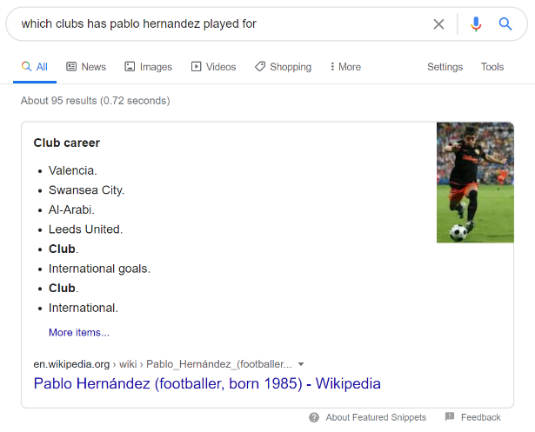Click the More items... link
The height and width of the screenshot is (432, 535).
(79, 332)
